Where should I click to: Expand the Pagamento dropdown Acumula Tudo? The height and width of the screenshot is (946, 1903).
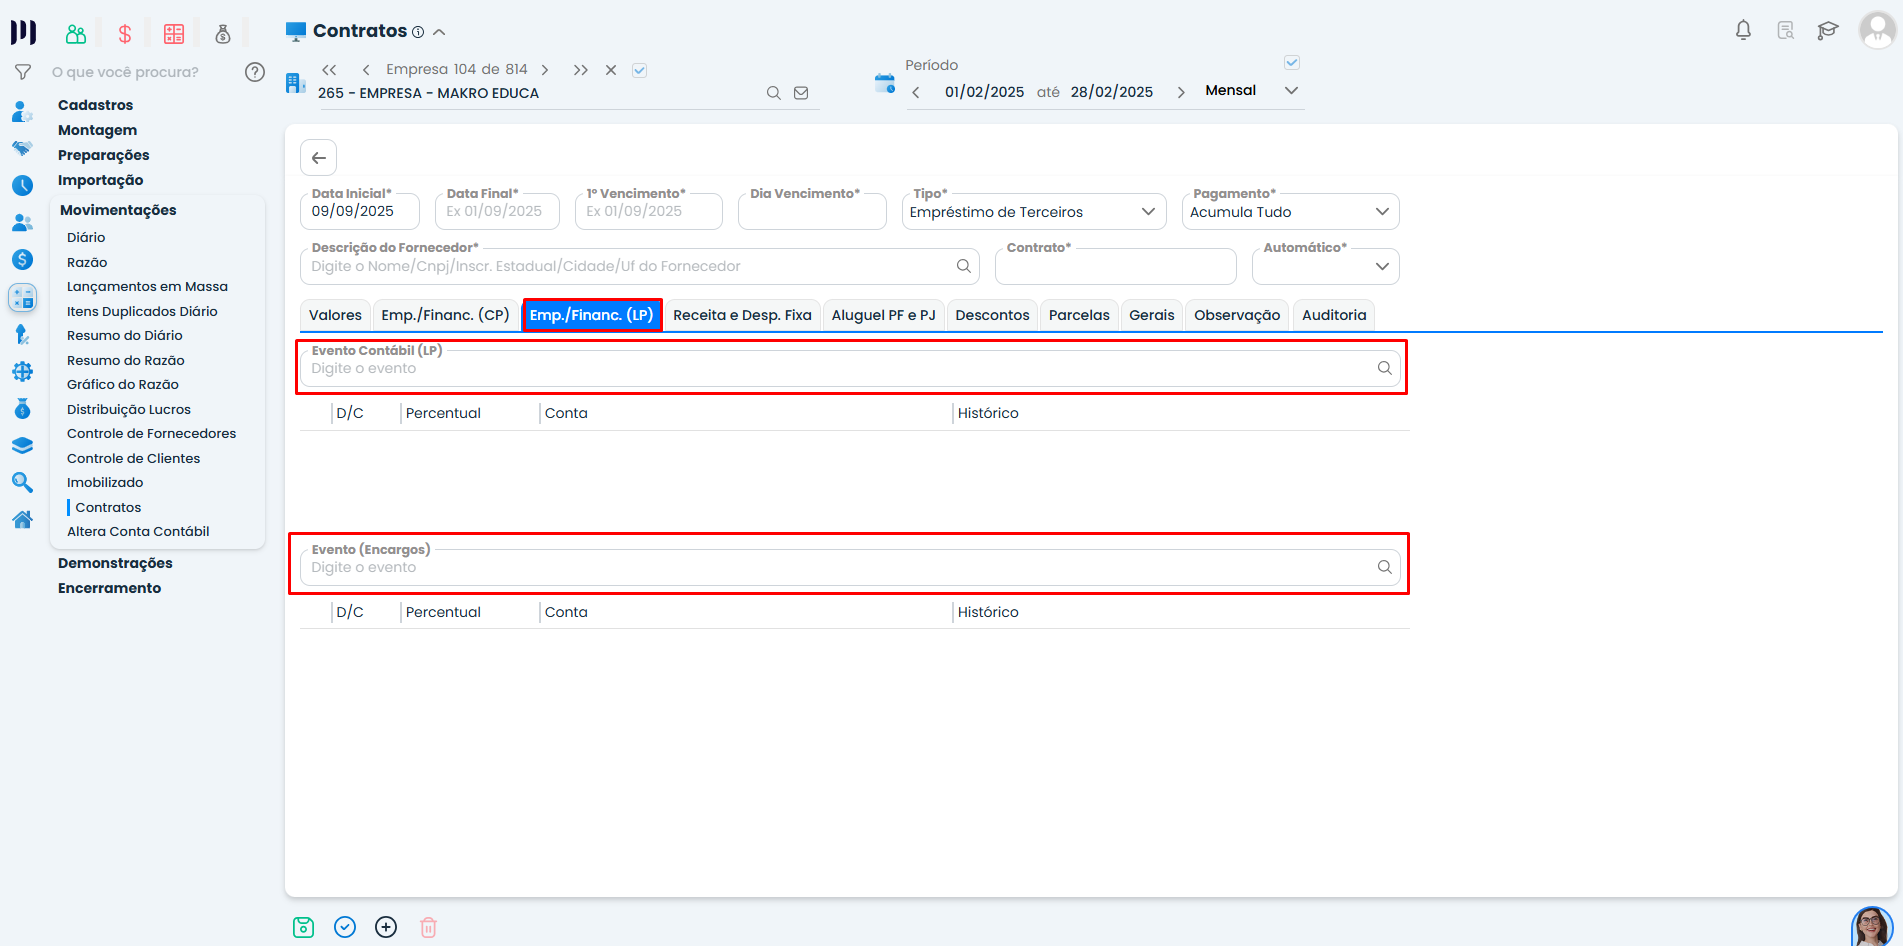1289,212
